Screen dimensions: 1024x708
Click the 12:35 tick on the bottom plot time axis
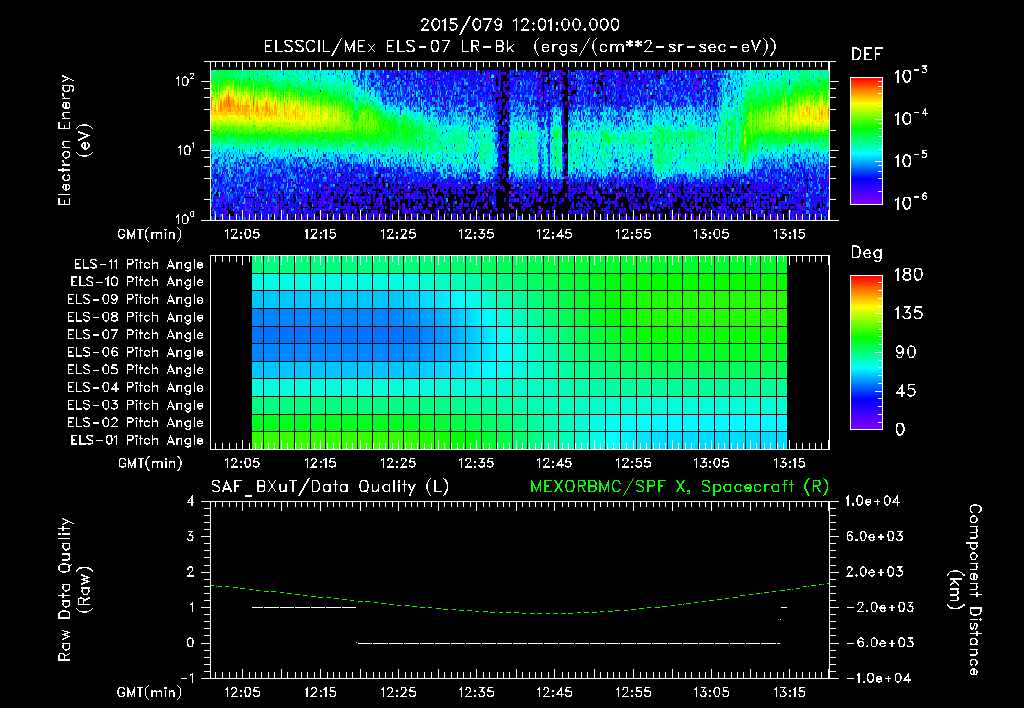pyautogui.click(x=476, y=692)
